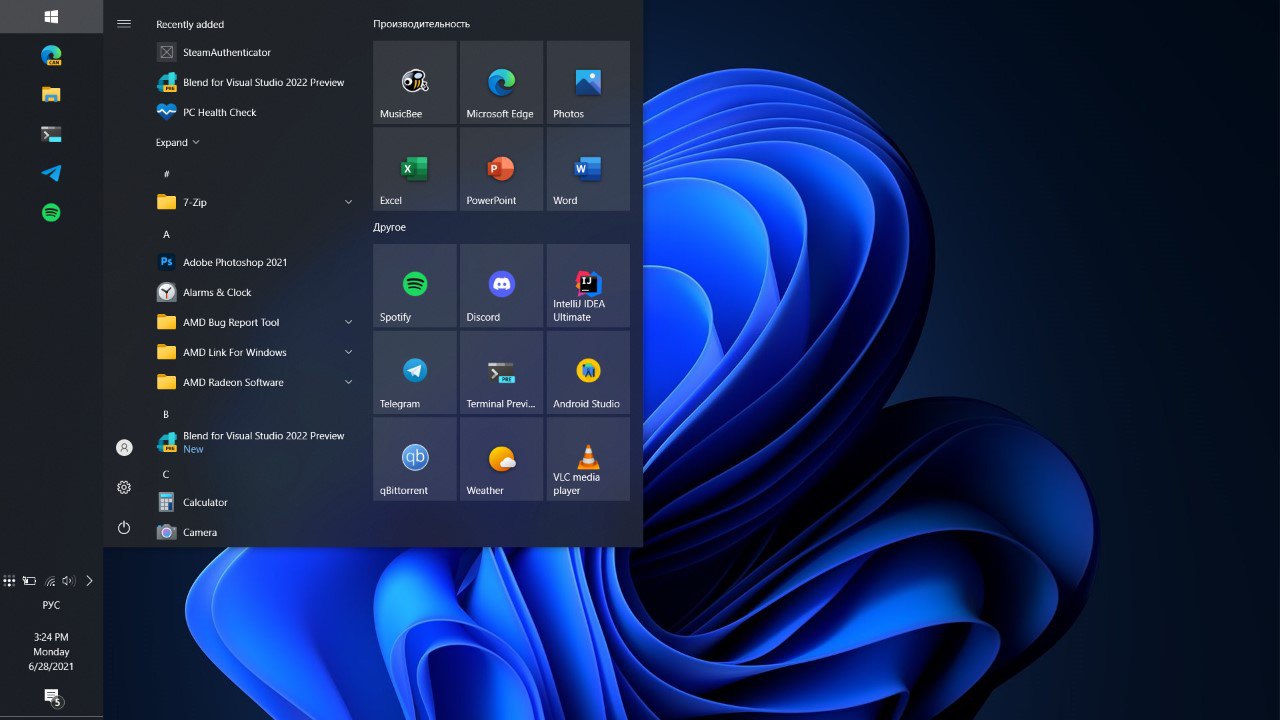This screenshot has width=1280, height=720.
Task: Open the Spotify tile in Другое group
Action: (x=415, y=286)
